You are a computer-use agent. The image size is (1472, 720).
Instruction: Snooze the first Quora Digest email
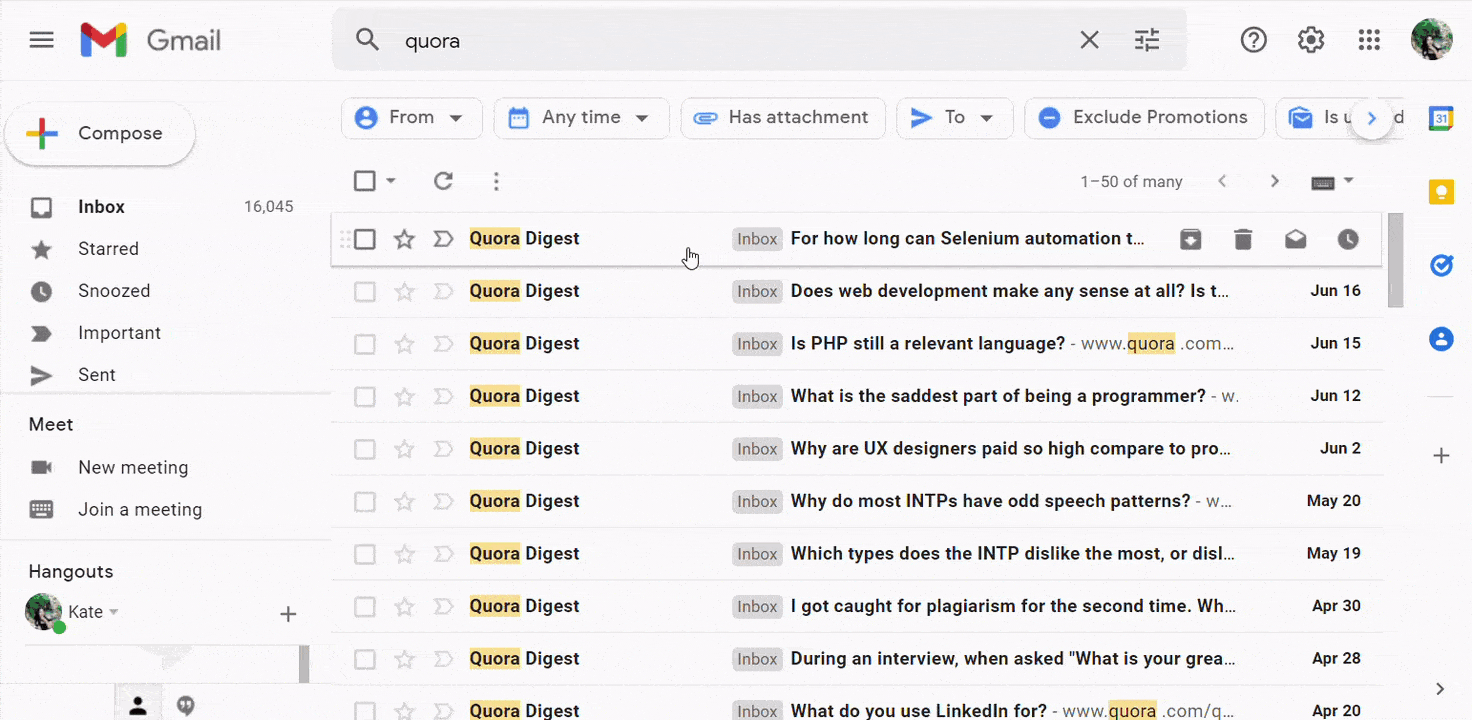(1348, 239)
